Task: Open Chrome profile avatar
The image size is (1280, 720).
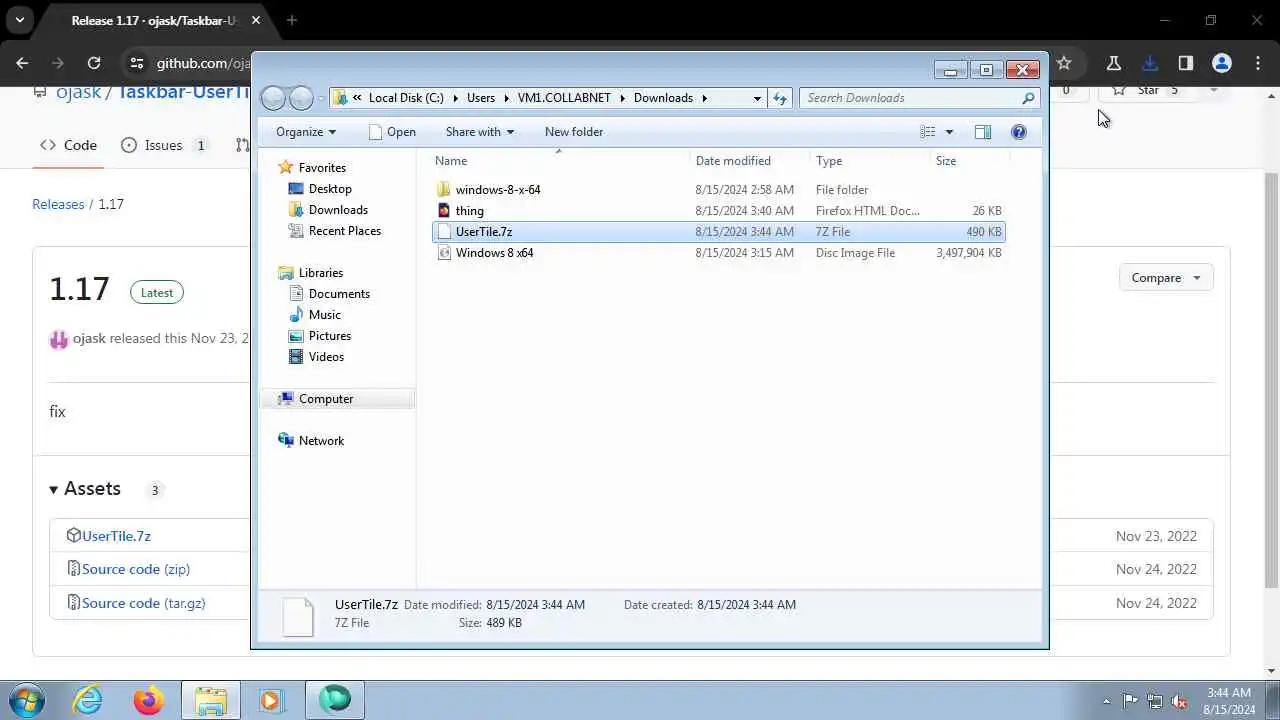Action: [1222, 63]
